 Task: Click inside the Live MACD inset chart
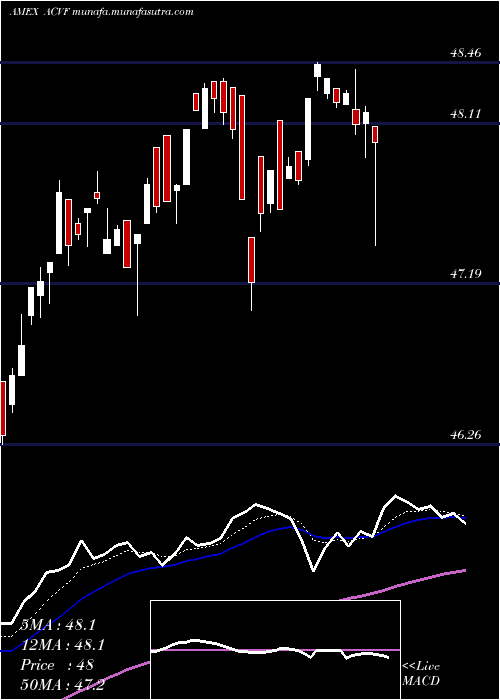(x=275, y=650)
